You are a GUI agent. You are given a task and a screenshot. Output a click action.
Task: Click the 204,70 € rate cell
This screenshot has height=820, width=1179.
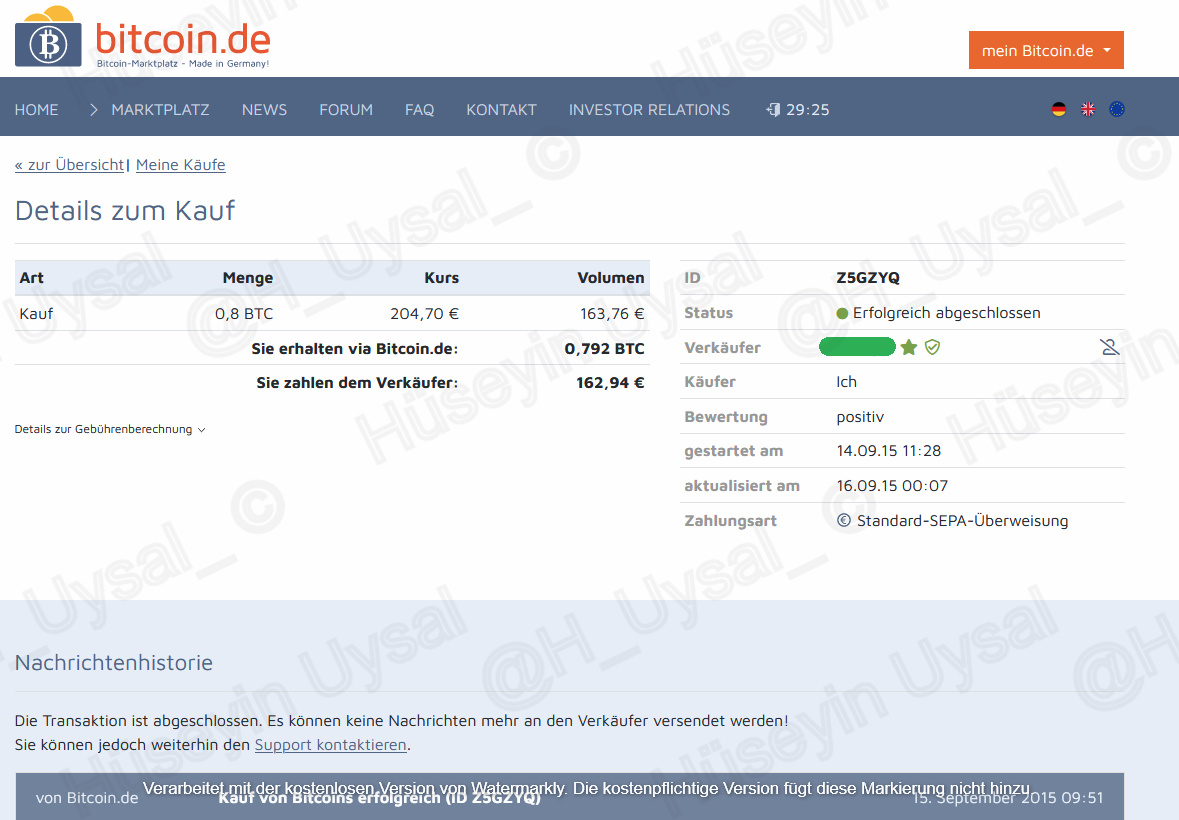tap(424, 313)
